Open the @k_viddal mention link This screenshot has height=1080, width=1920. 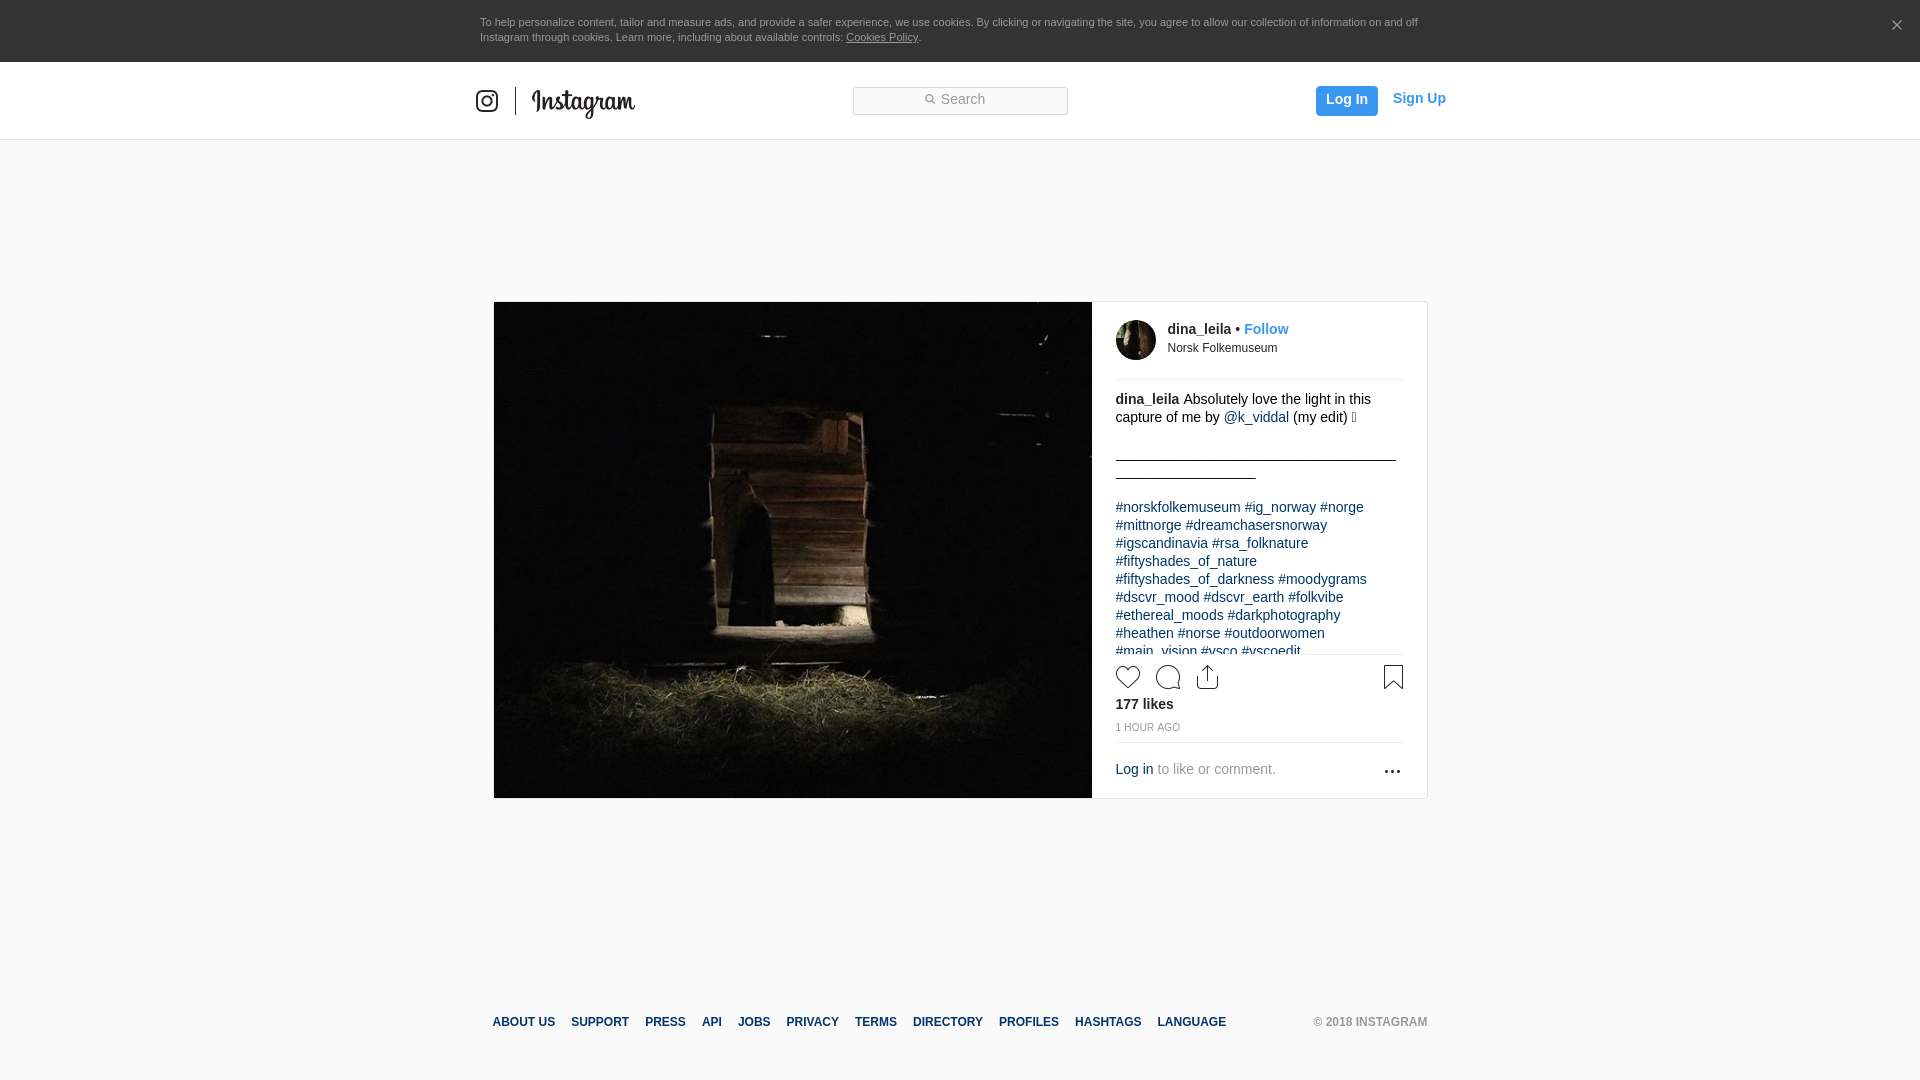1256,417
